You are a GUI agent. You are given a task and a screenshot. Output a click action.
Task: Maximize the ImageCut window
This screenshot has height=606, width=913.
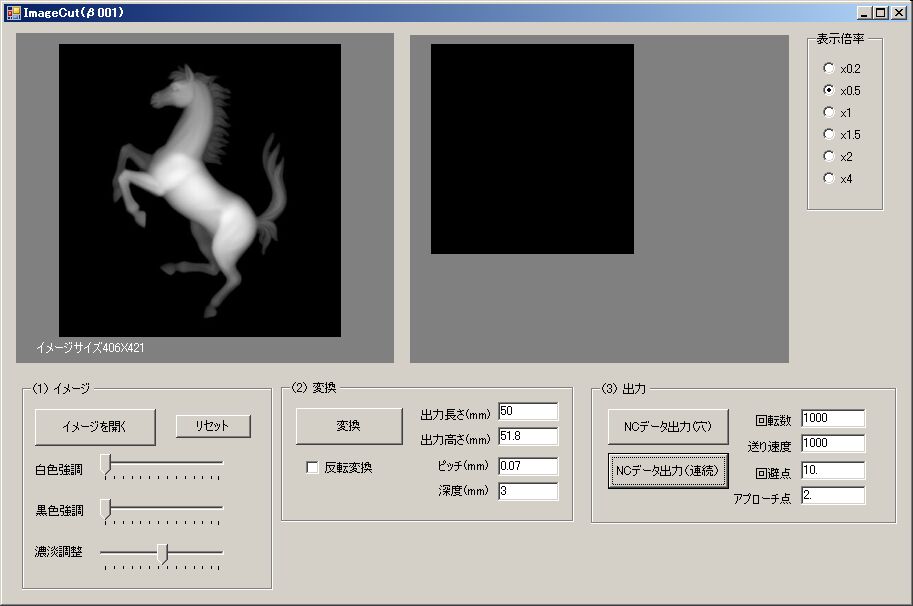click(881, 13)
